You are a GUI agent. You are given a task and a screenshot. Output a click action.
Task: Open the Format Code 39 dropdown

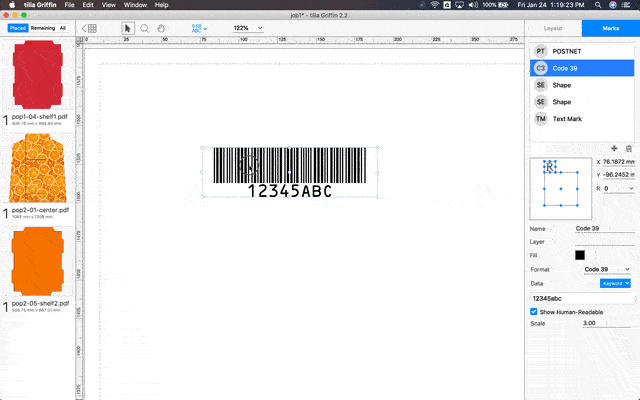pos(607,269)
